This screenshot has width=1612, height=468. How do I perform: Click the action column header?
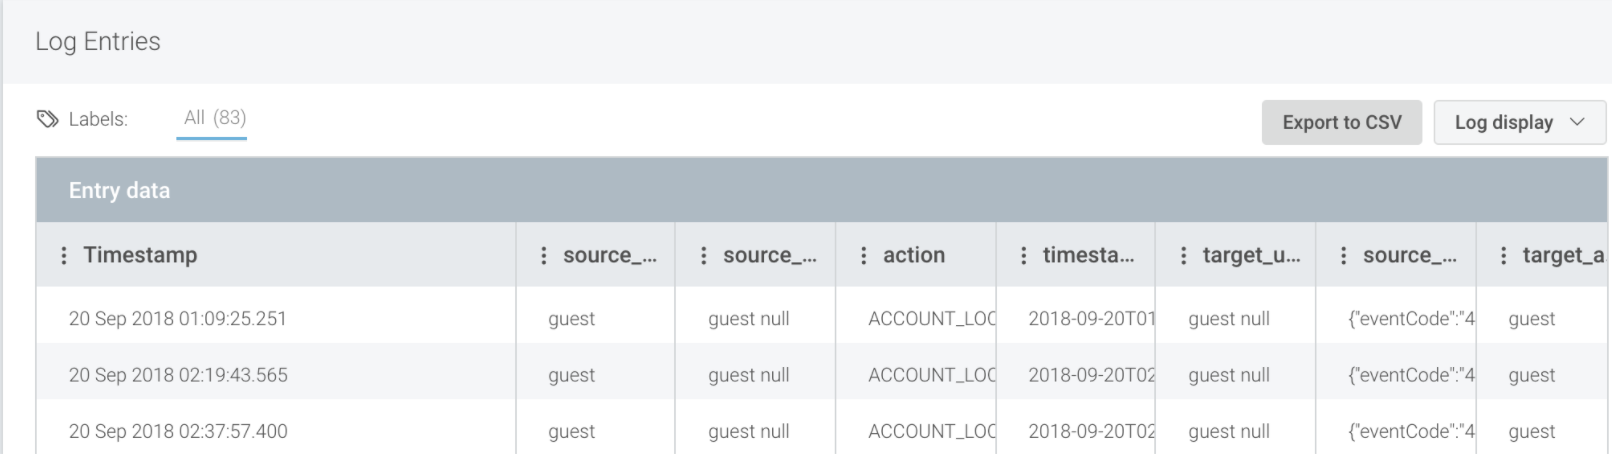tap(914, 255)
